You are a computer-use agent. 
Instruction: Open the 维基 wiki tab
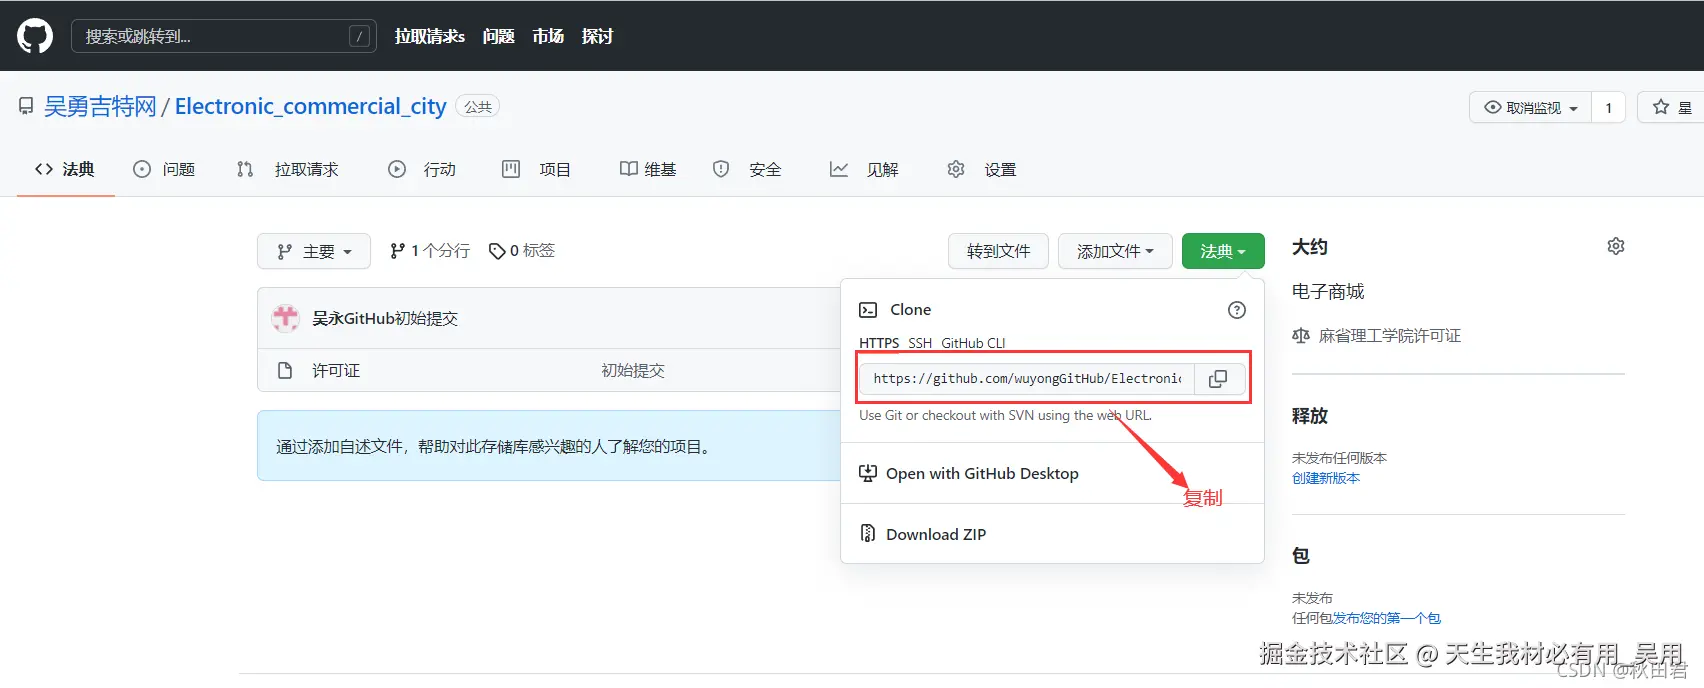648,169
